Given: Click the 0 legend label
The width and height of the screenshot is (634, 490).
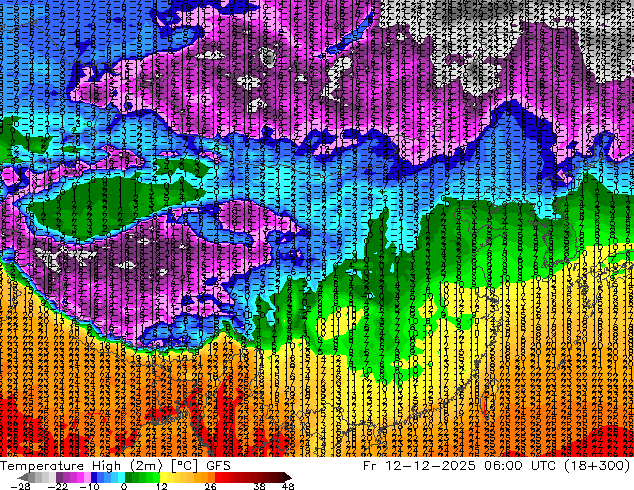Looking at the screenshot, I should [124, 486].
